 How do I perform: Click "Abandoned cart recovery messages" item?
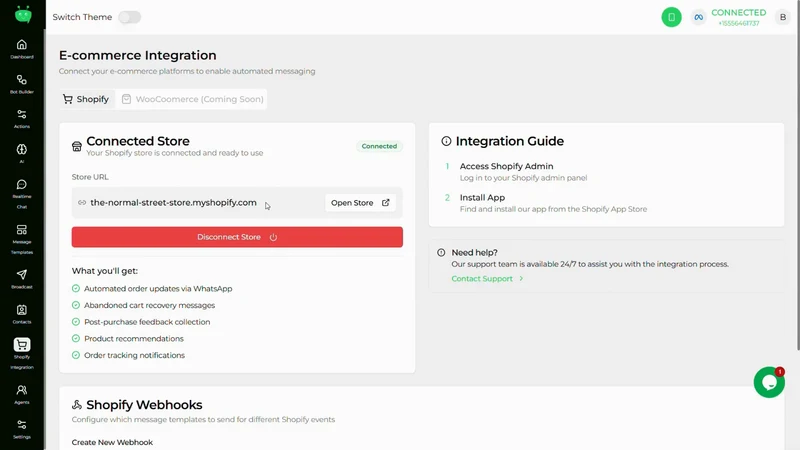pos(149,305)
